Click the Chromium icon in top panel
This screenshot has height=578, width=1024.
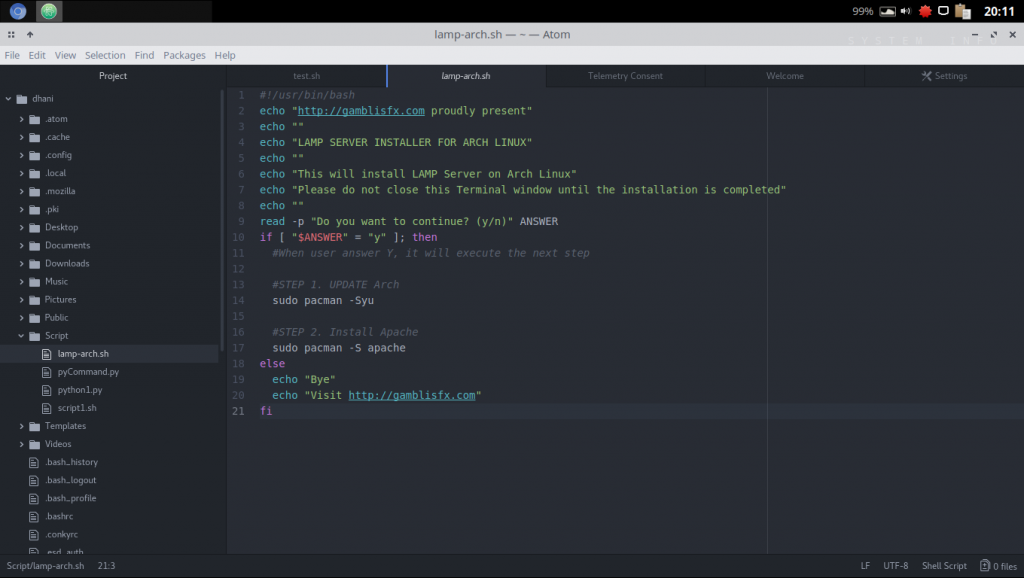click(x=17, y=12)
